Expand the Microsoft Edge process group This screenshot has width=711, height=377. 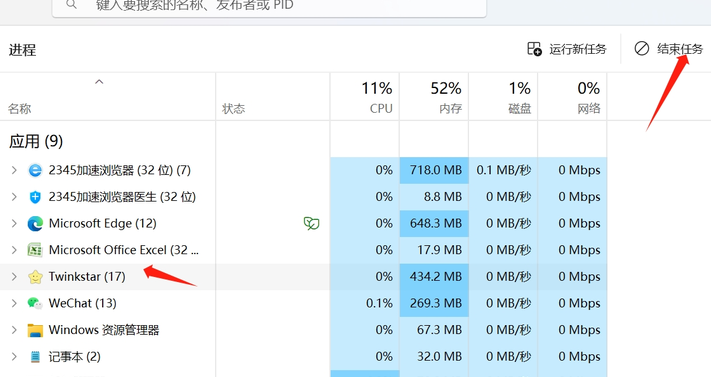pyautogui.click(x=14, y=223)
